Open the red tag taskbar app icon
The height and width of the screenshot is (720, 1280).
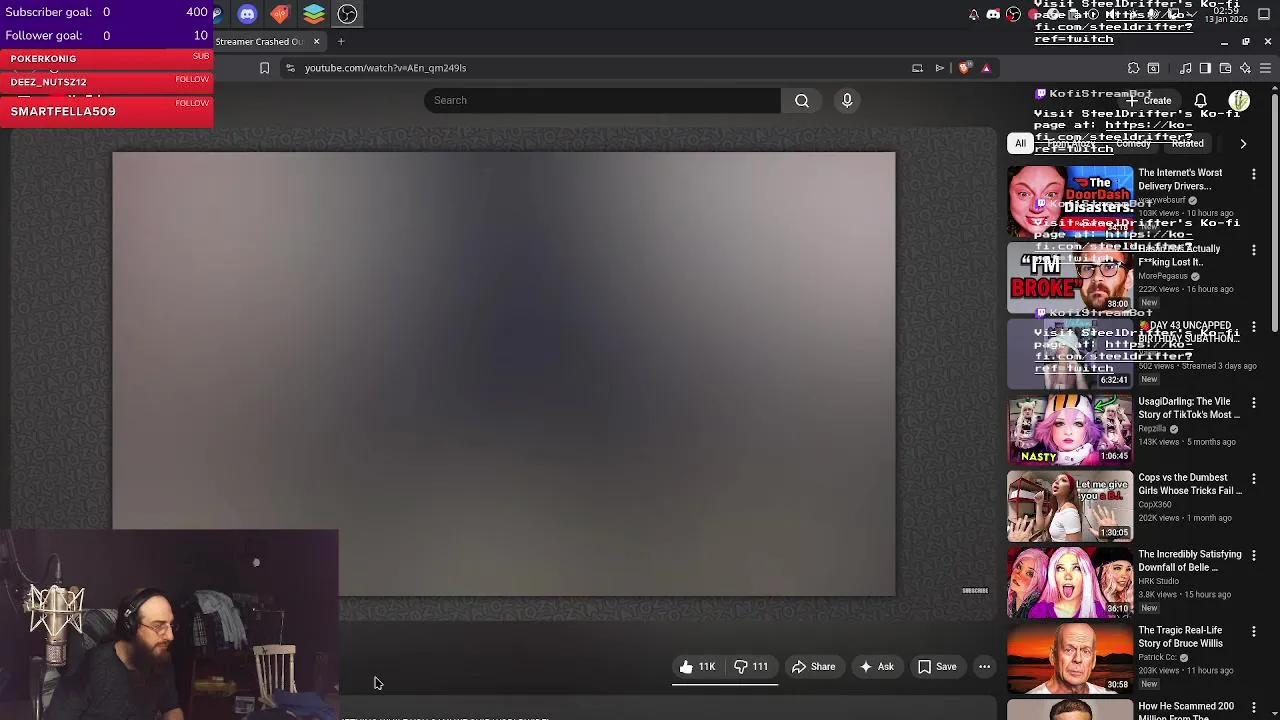(x=280, y=14)
